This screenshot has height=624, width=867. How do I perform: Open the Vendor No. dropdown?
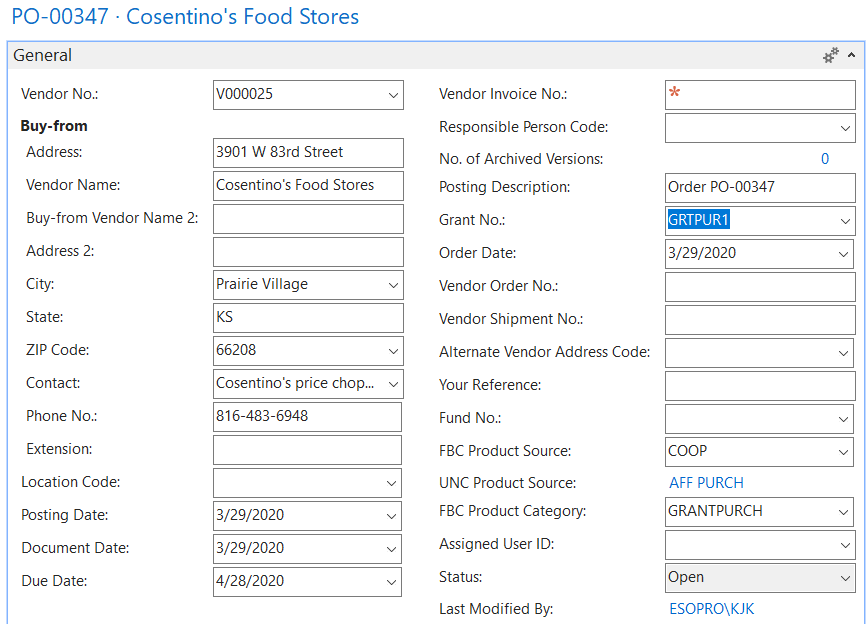coord(392,95)
